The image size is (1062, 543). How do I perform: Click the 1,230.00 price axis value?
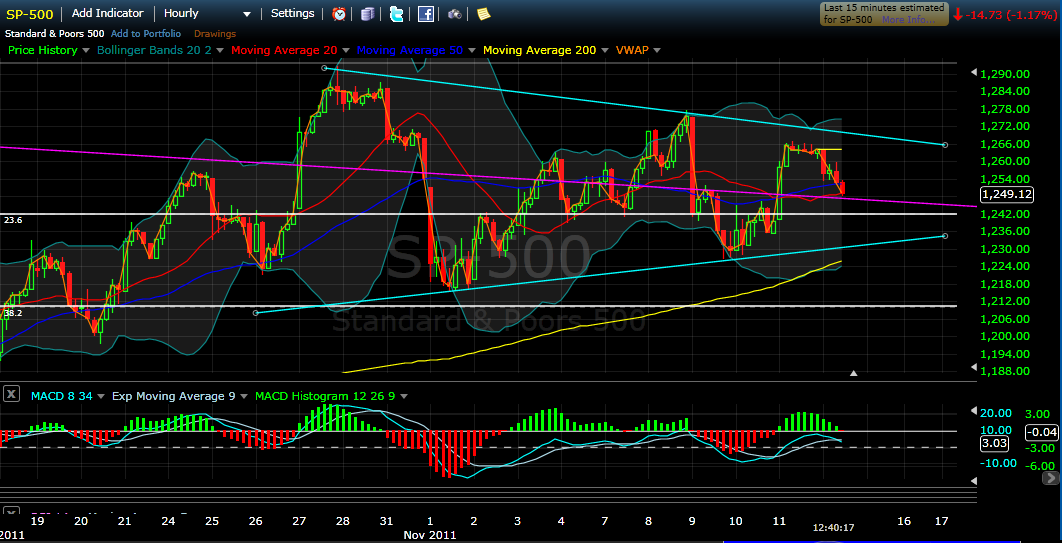point(1006,248)
